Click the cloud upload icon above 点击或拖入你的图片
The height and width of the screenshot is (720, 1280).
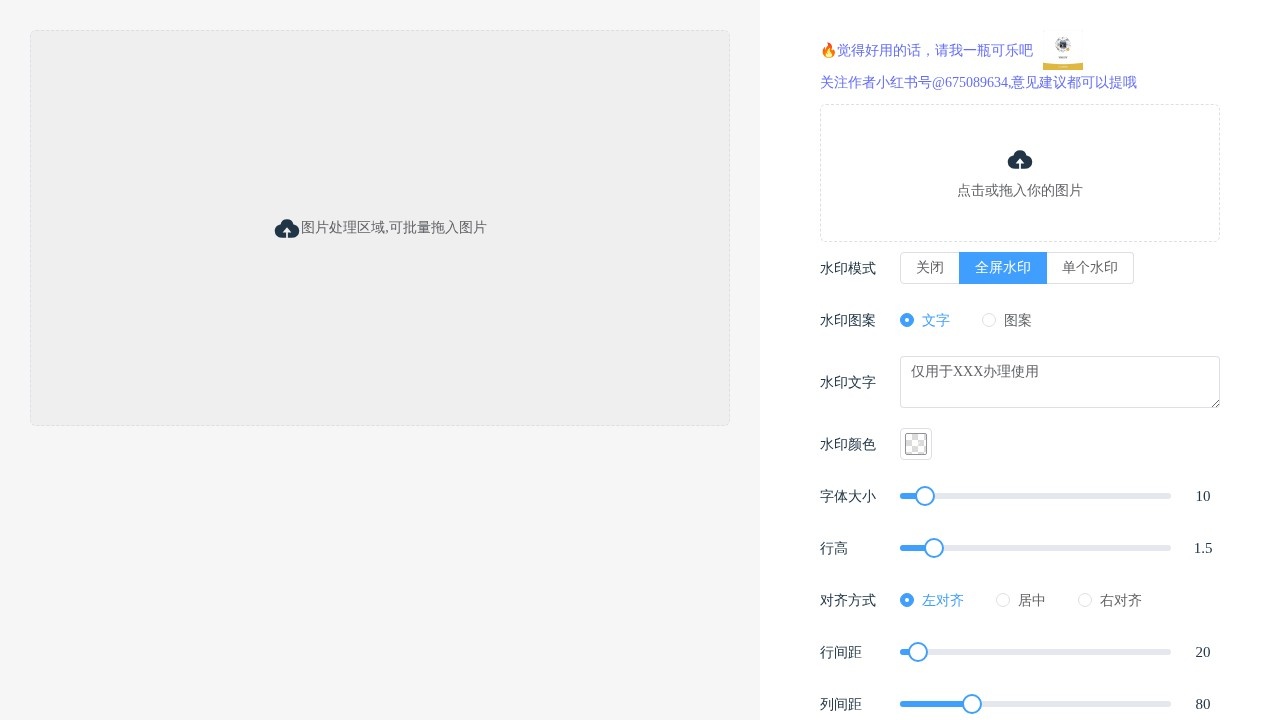[1020, 160]
